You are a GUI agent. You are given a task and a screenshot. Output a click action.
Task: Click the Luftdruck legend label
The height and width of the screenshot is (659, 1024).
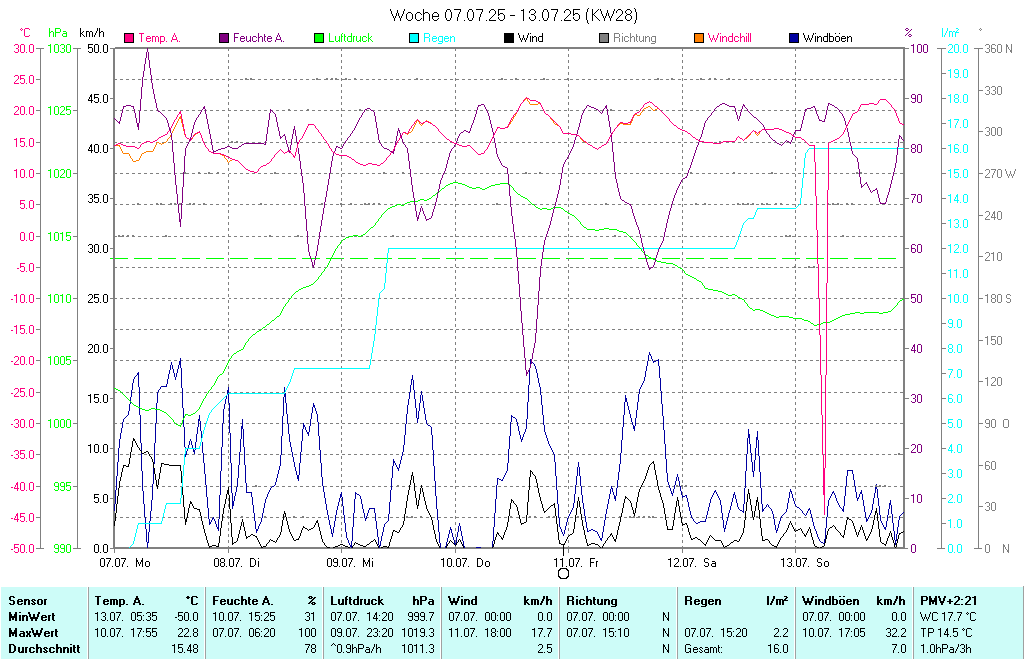350,38
